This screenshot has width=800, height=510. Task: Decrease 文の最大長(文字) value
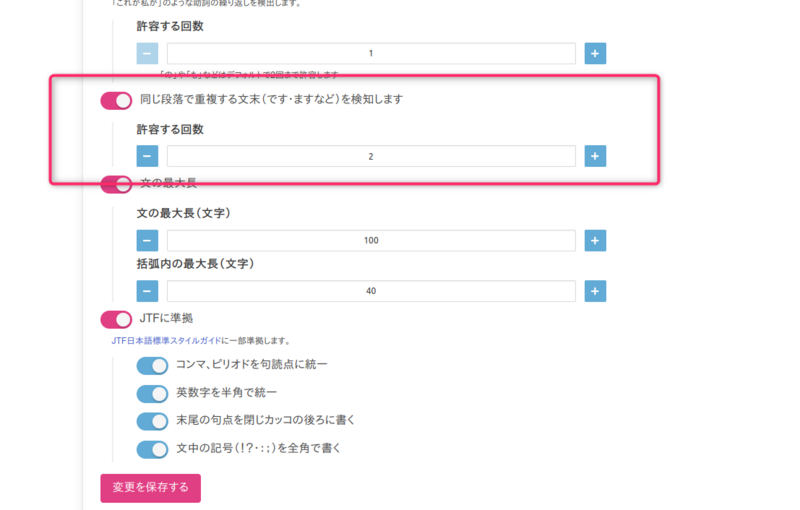pos(147,240)
